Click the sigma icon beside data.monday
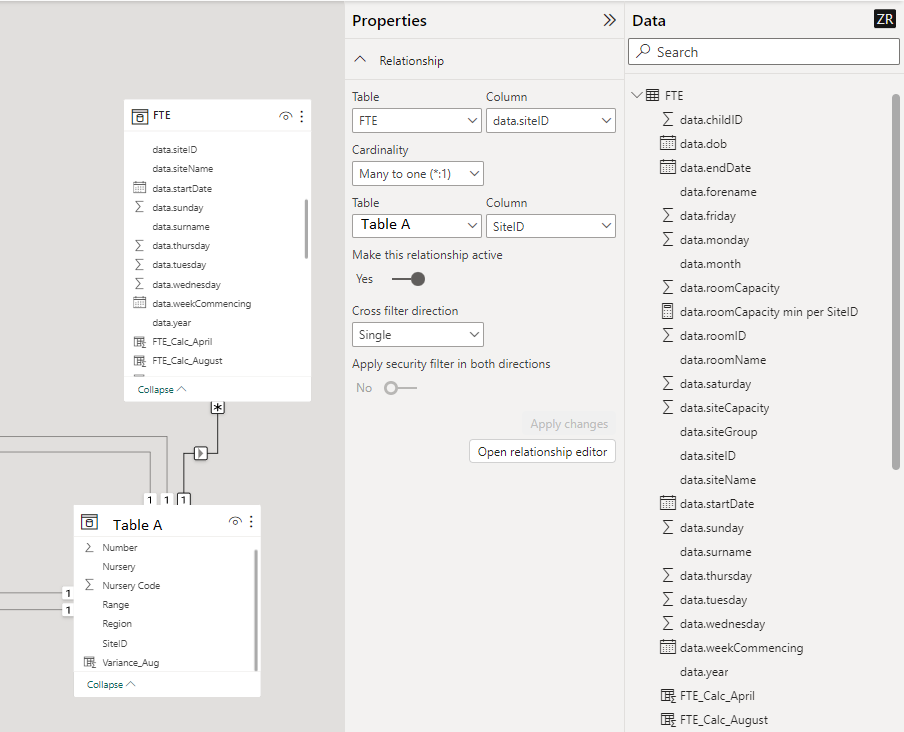The width and height of the screenshot is (904, 732). pos(668,239)
